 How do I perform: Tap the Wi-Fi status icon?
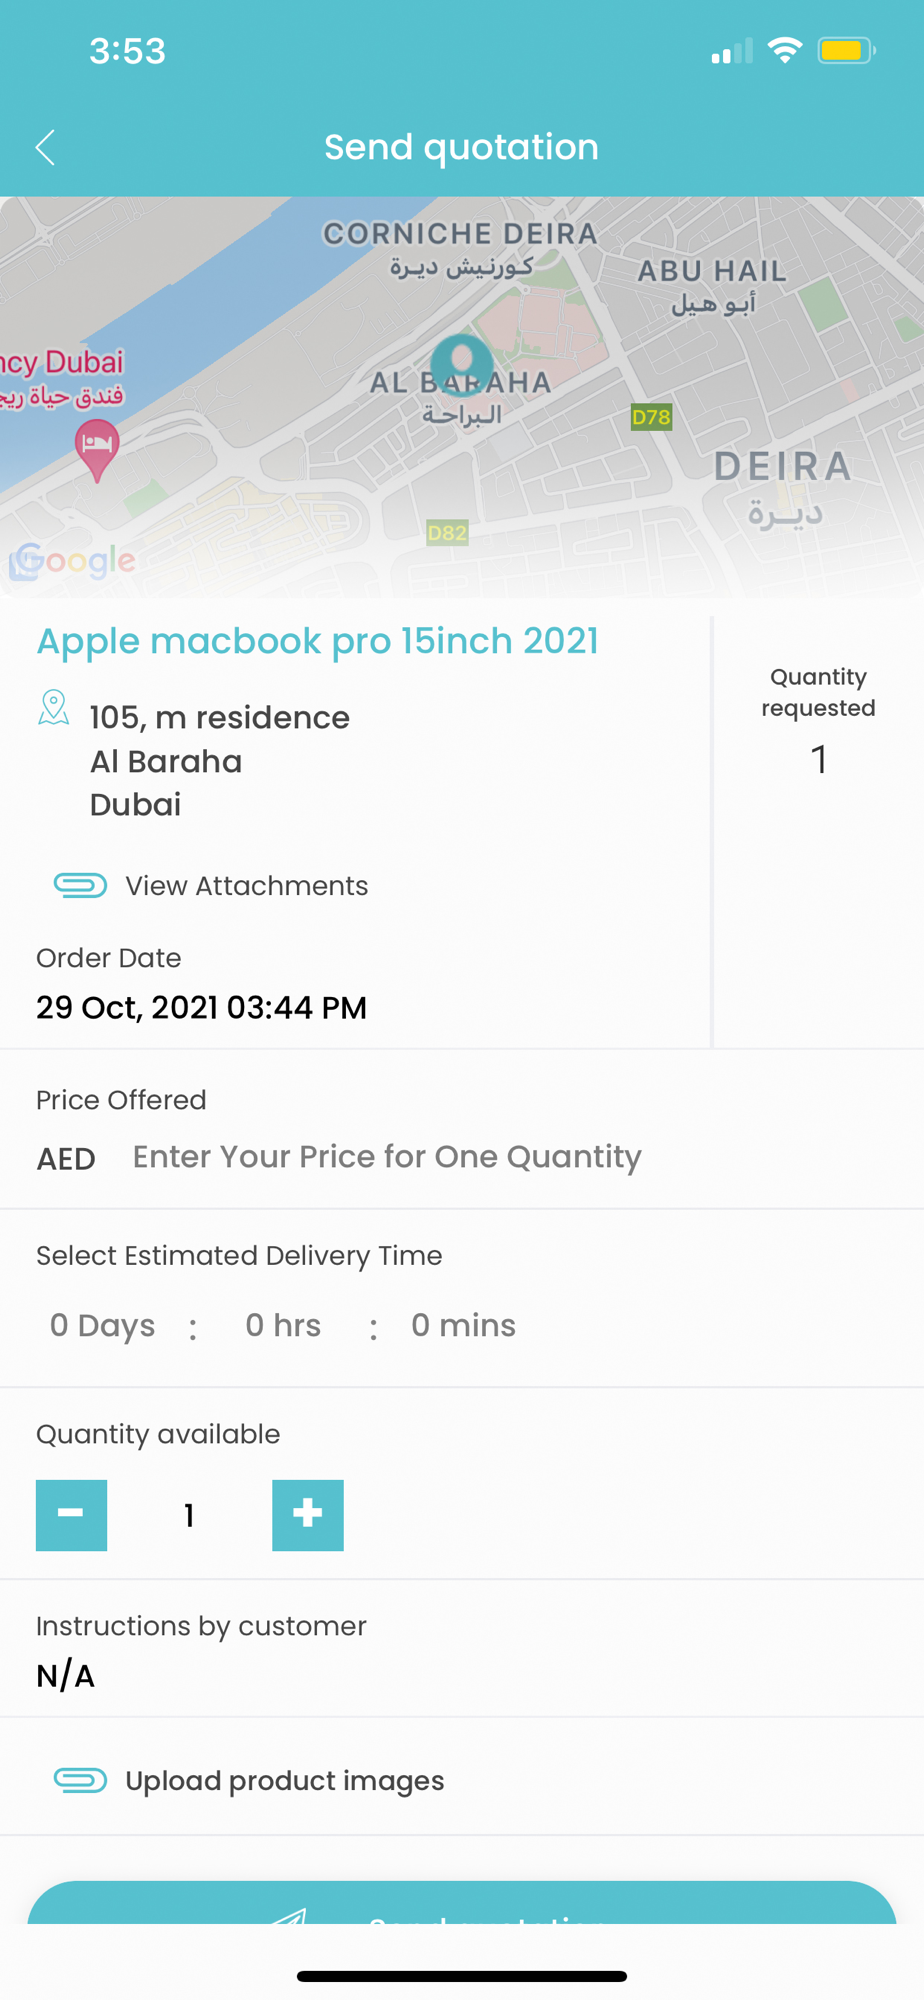pyautogui.click(x=785, y=50)
